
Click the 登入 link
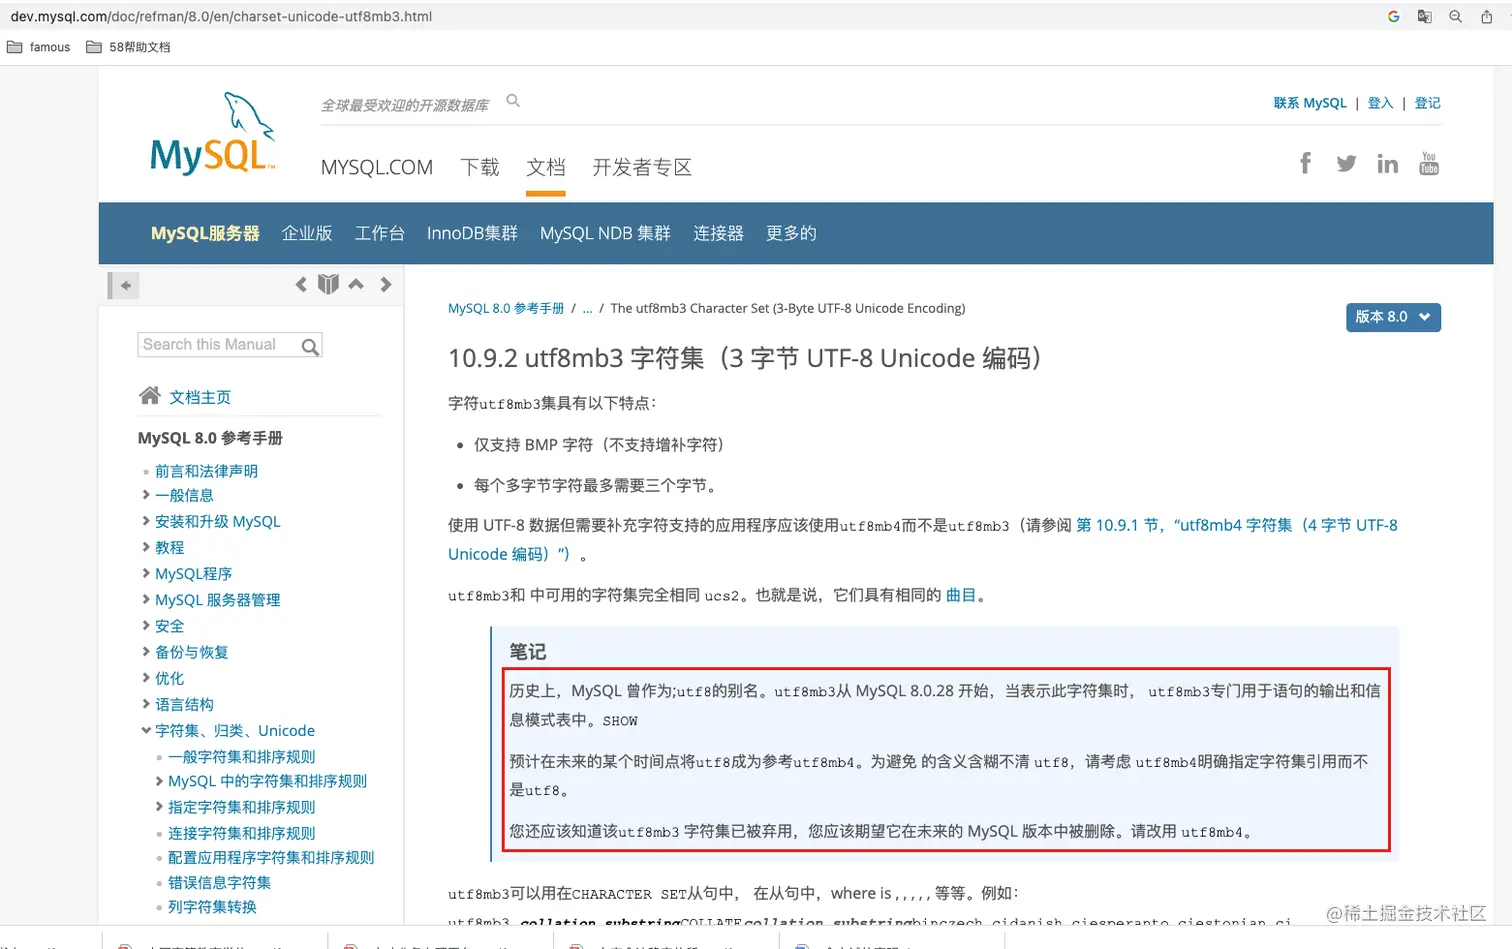[x=1380, y=103]
